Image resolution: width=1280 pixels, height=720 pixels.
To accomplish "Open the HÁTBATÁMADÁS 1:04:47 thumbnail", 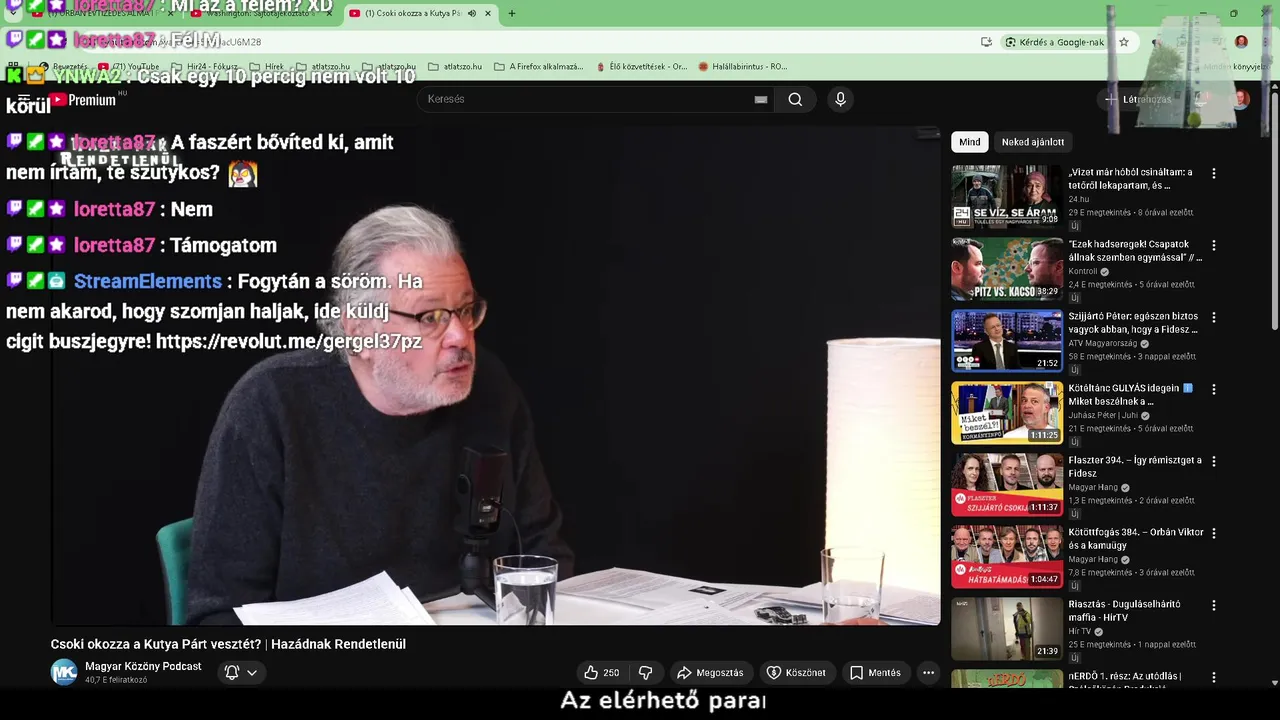I will coord(1007,556).
